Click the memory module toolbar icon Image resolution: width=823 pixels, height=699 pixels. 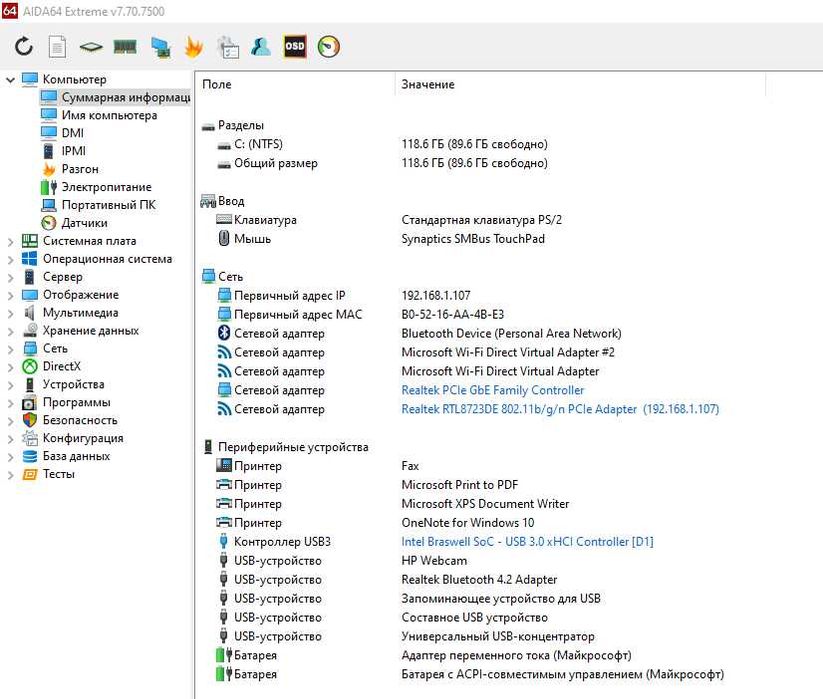[125, 47]
